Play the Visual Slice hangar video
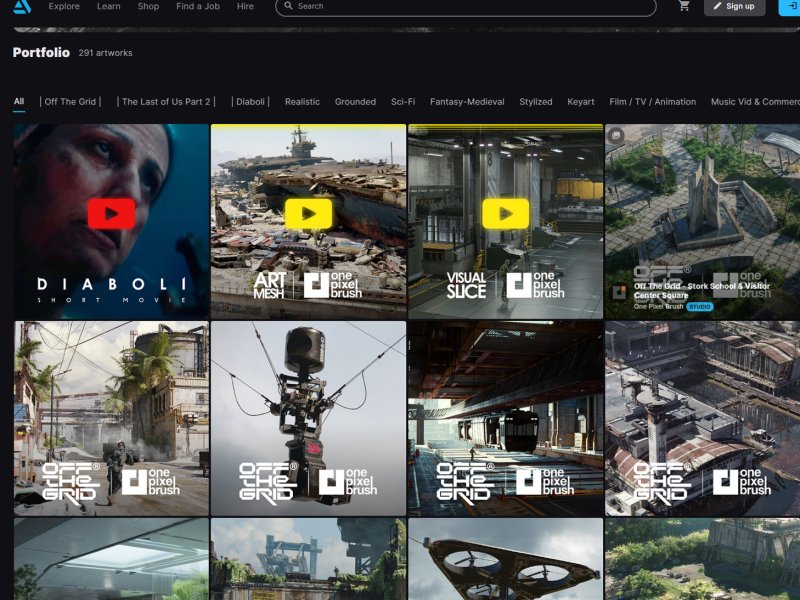800x600 pixels. pyautogui.click(x=505, y=213)
